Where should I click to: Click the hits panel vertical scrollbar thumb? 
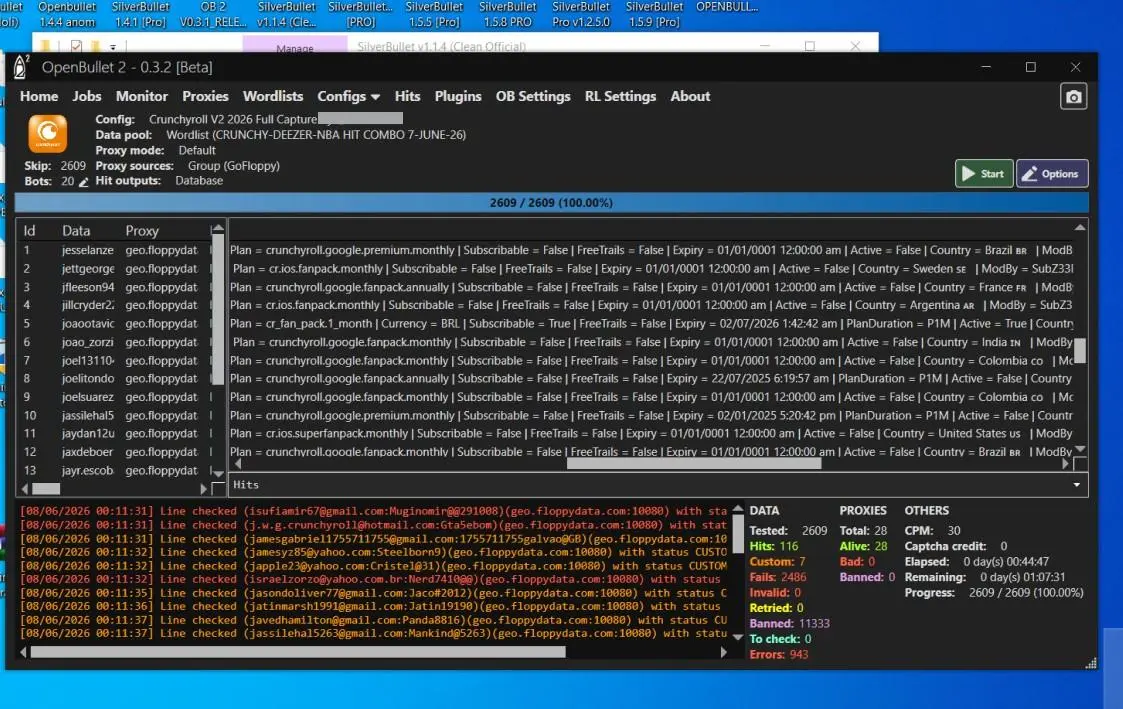(x=1079, y=351)
